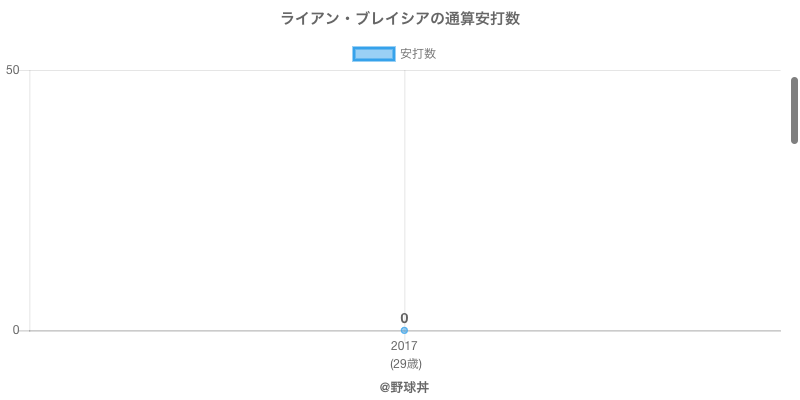Viewport: 800px width, 400px height.
Task: Click the left vertical y-axis line
Action: (x=30, y=200)
